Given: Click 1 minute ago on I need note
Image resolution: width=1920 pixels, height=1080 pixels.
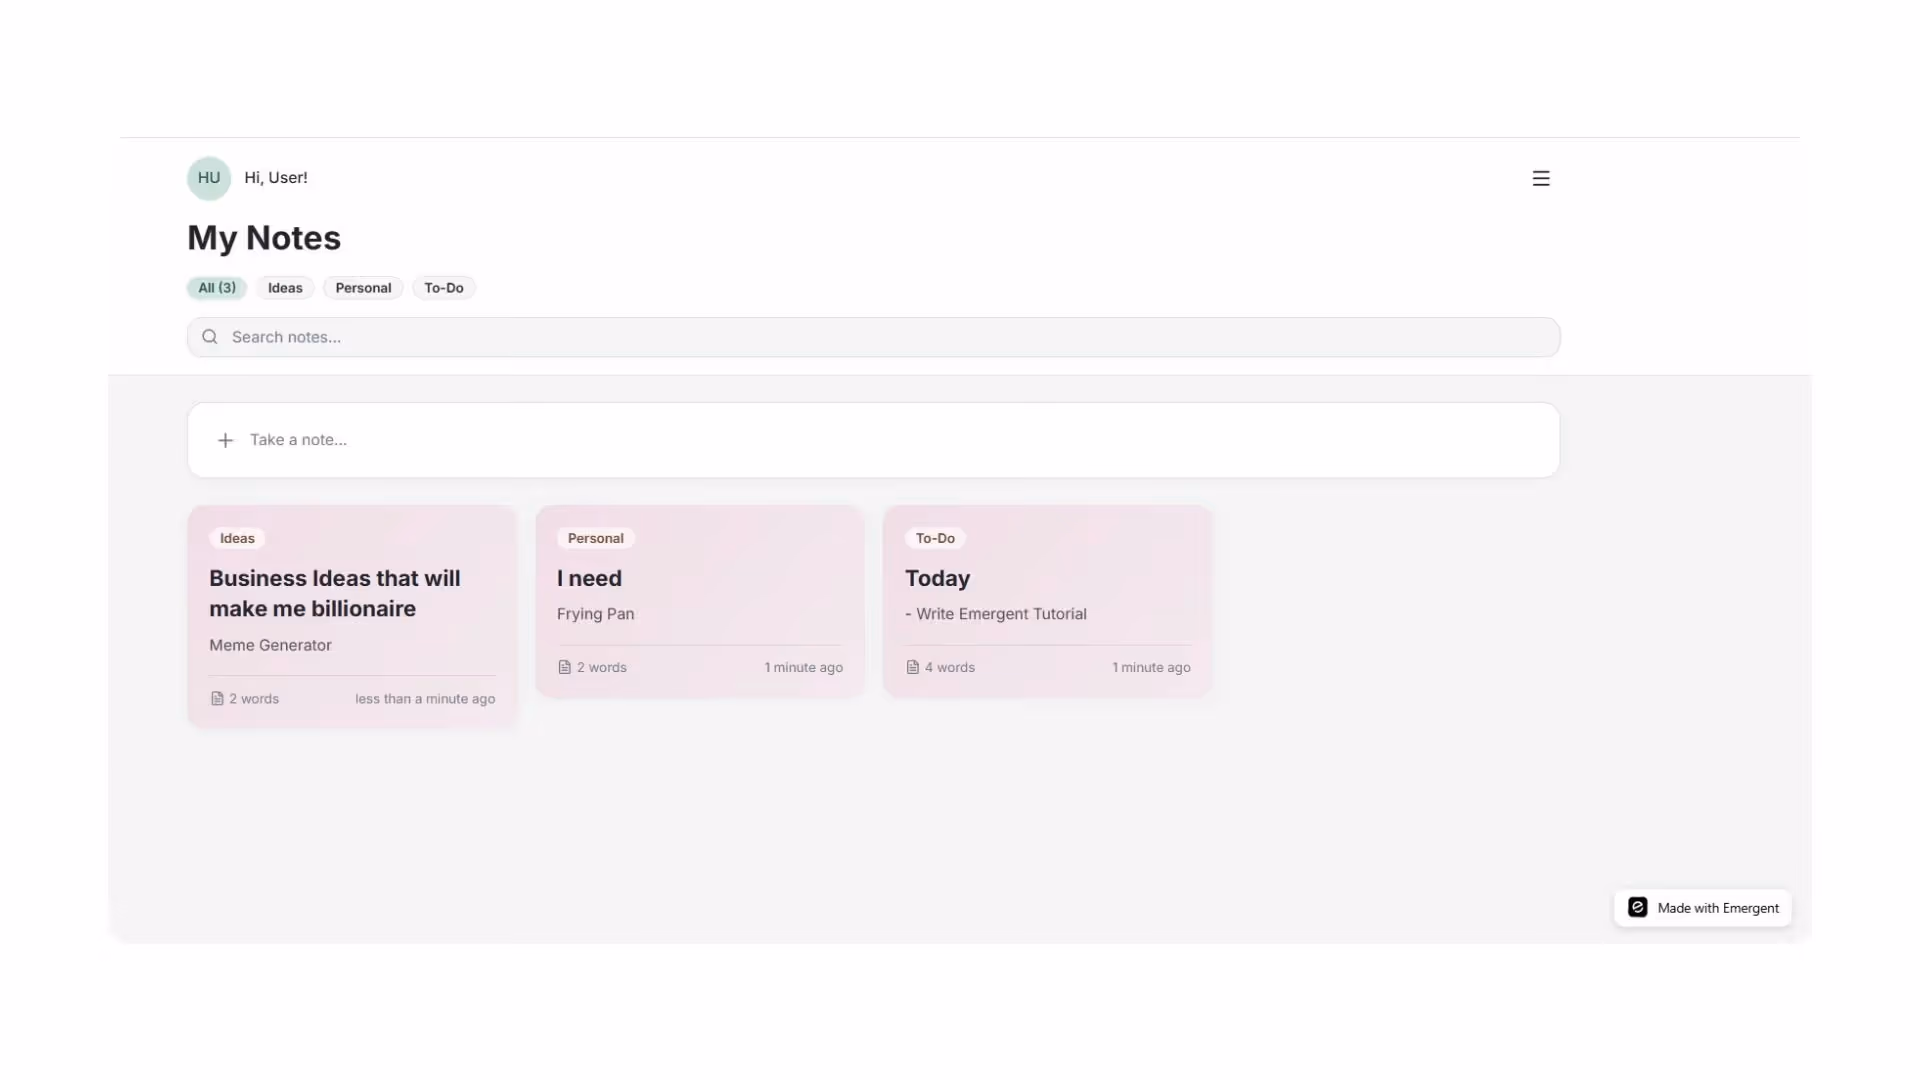Looking at the screenshot, I should (803, 667).
